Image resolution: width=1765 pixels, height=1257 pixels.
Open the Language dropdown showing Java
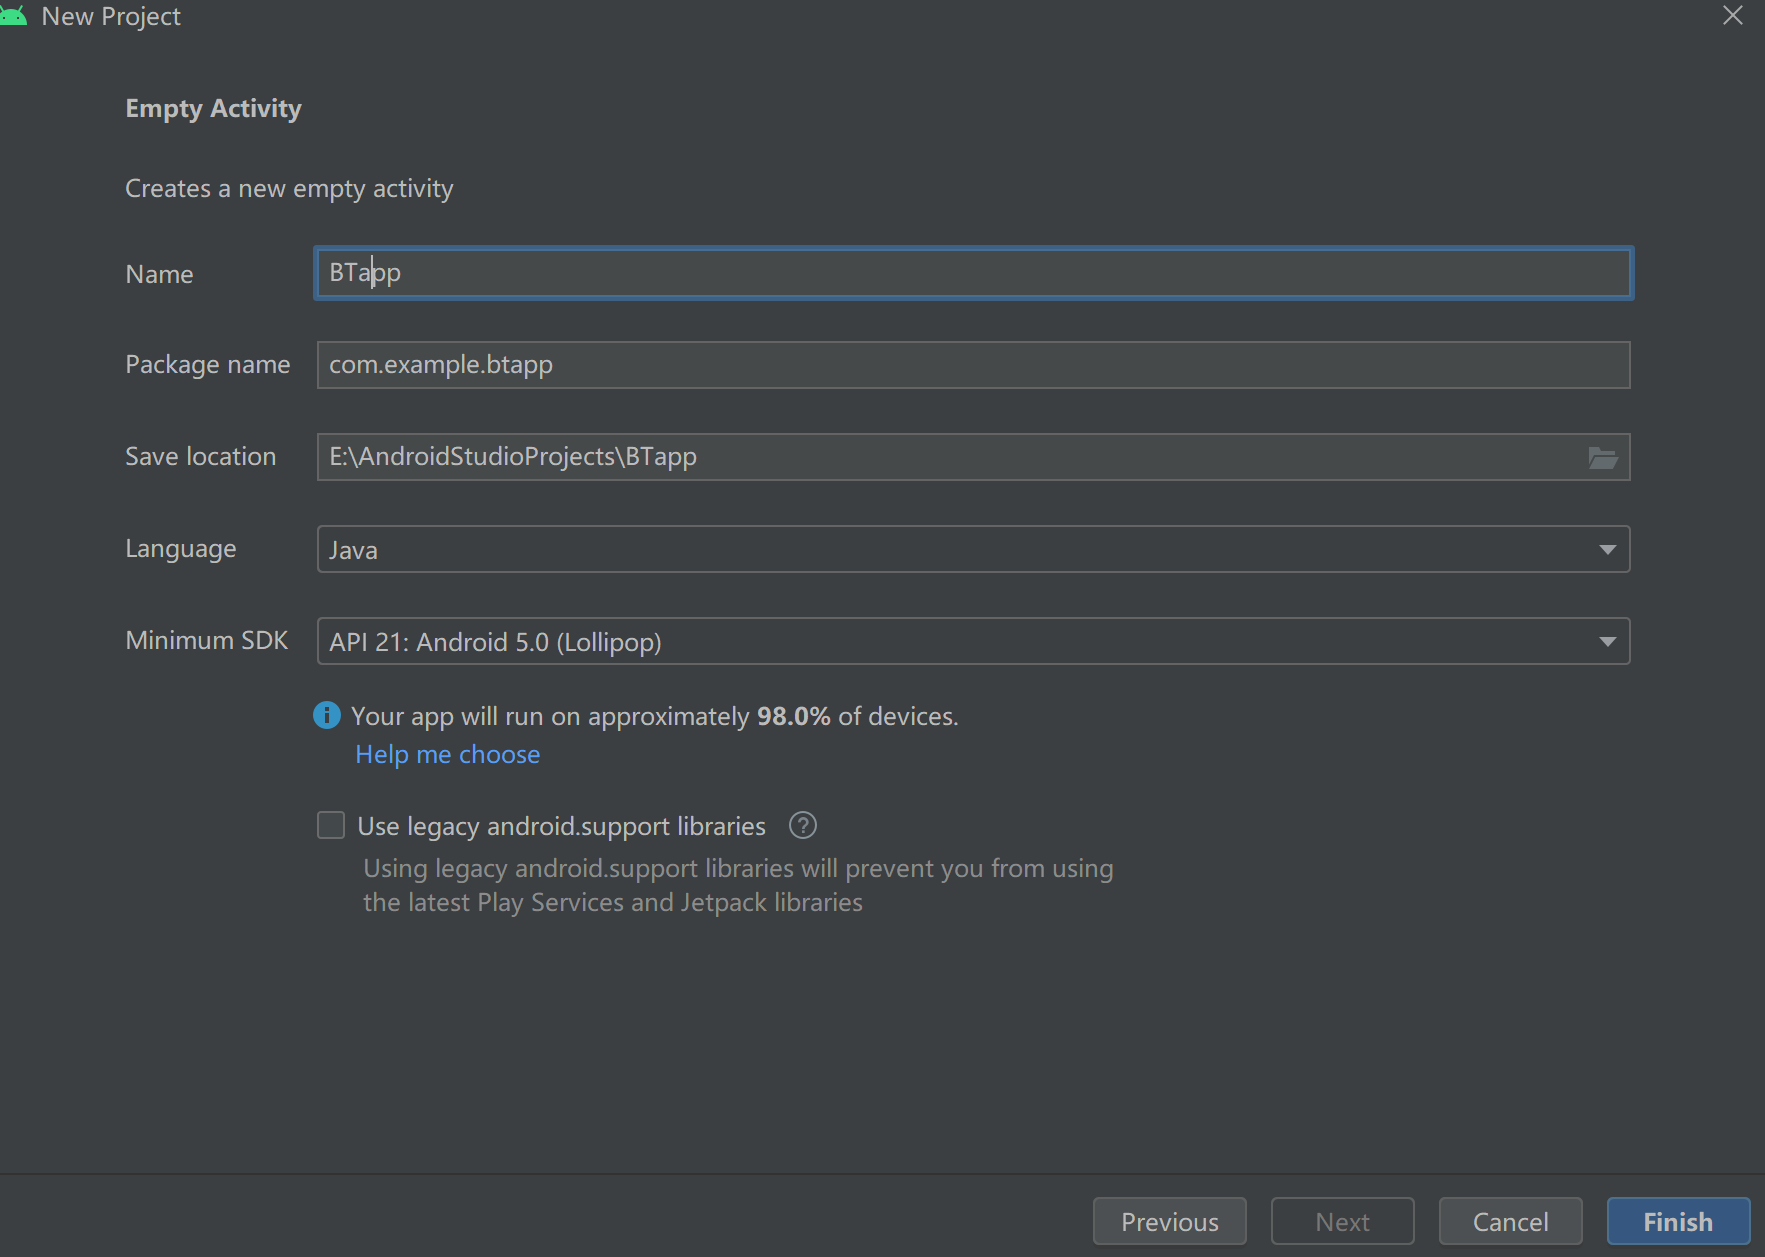click(973, 549)
